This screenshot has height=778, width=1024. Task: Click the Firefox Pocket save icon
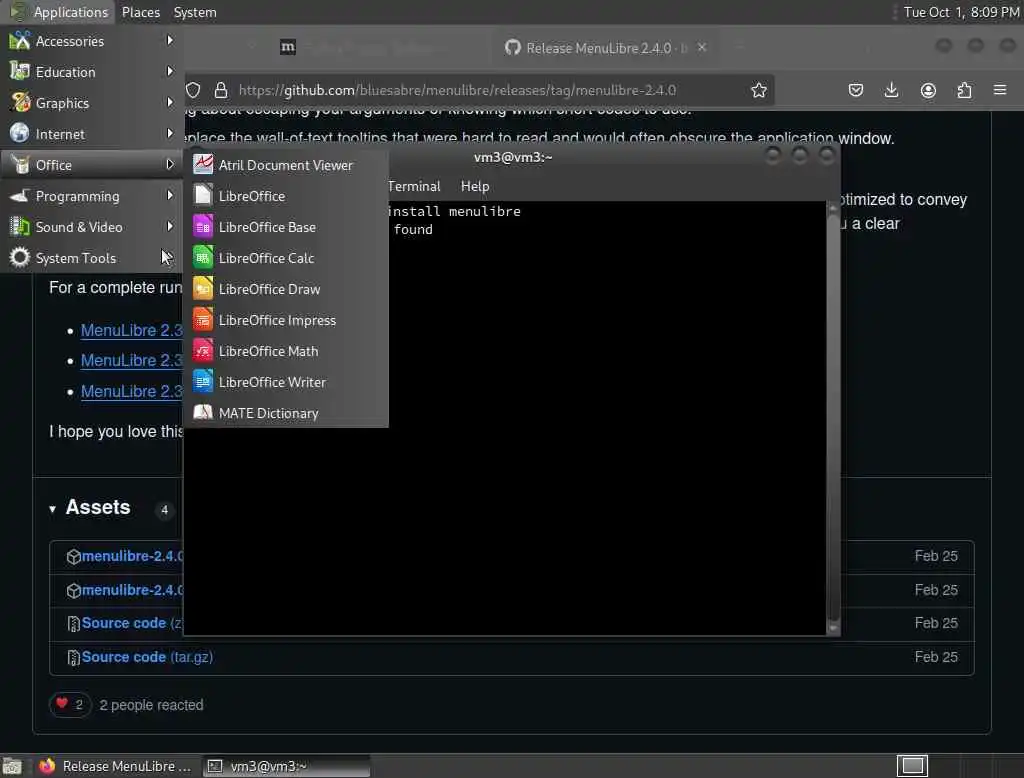coord(856,90)
